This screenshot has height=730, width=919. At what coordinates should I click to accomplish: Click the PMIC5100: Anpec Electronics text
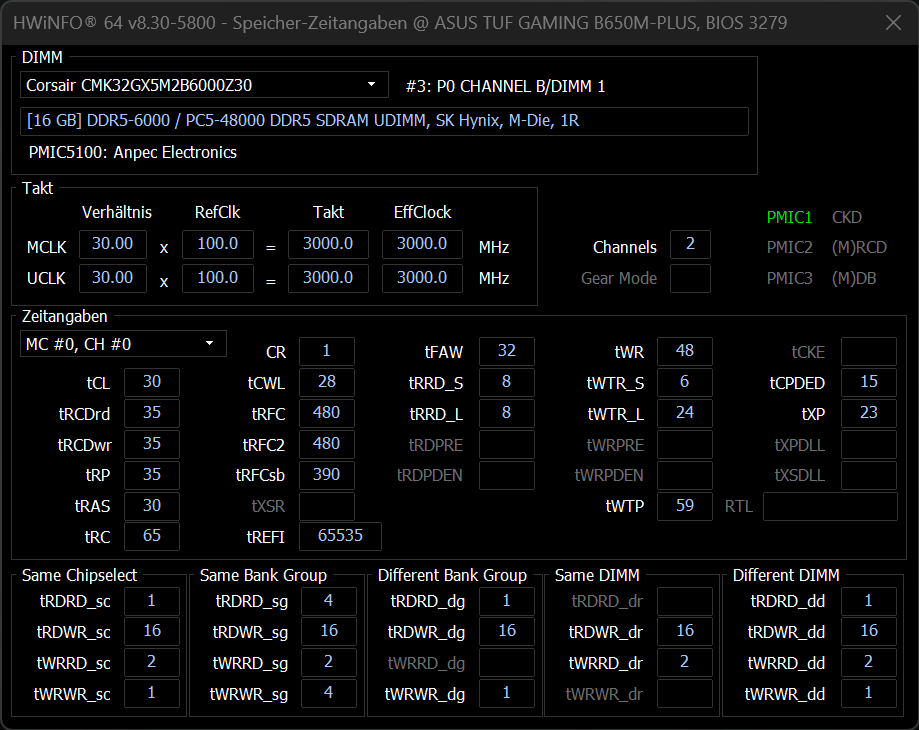click(x=132, y=152)
